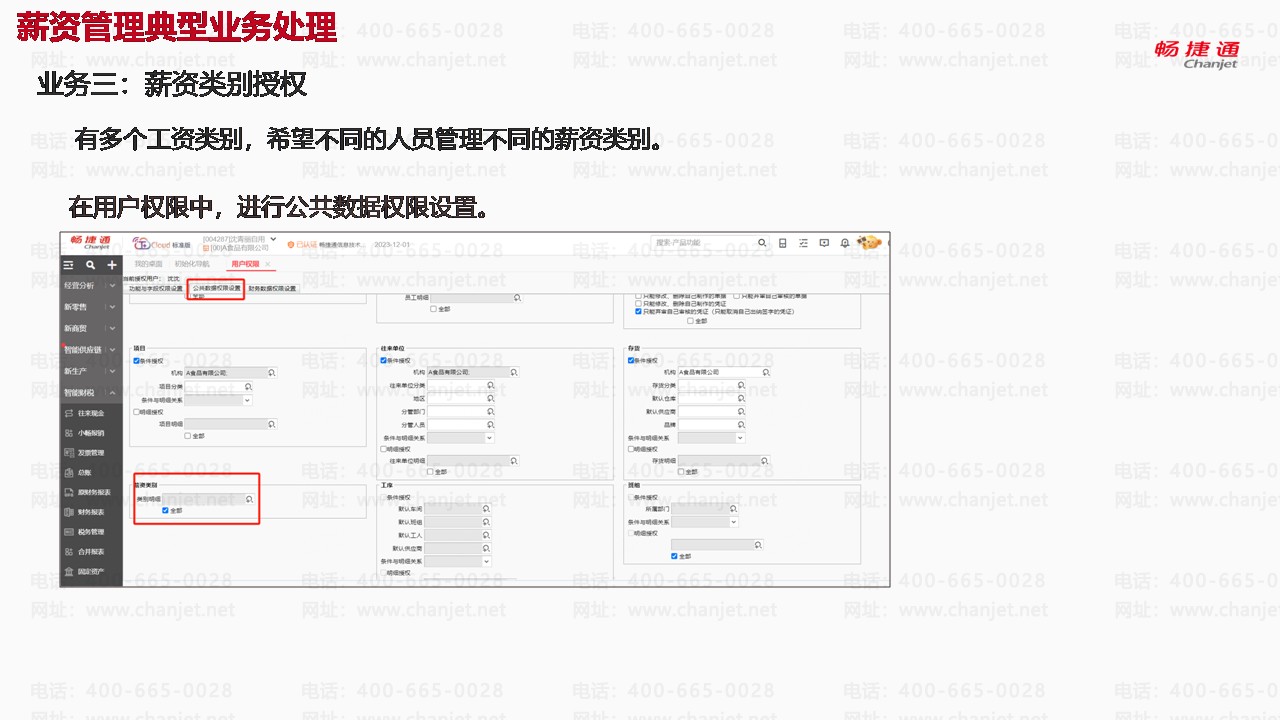Click the 已认证 certification link

point(306,244)
